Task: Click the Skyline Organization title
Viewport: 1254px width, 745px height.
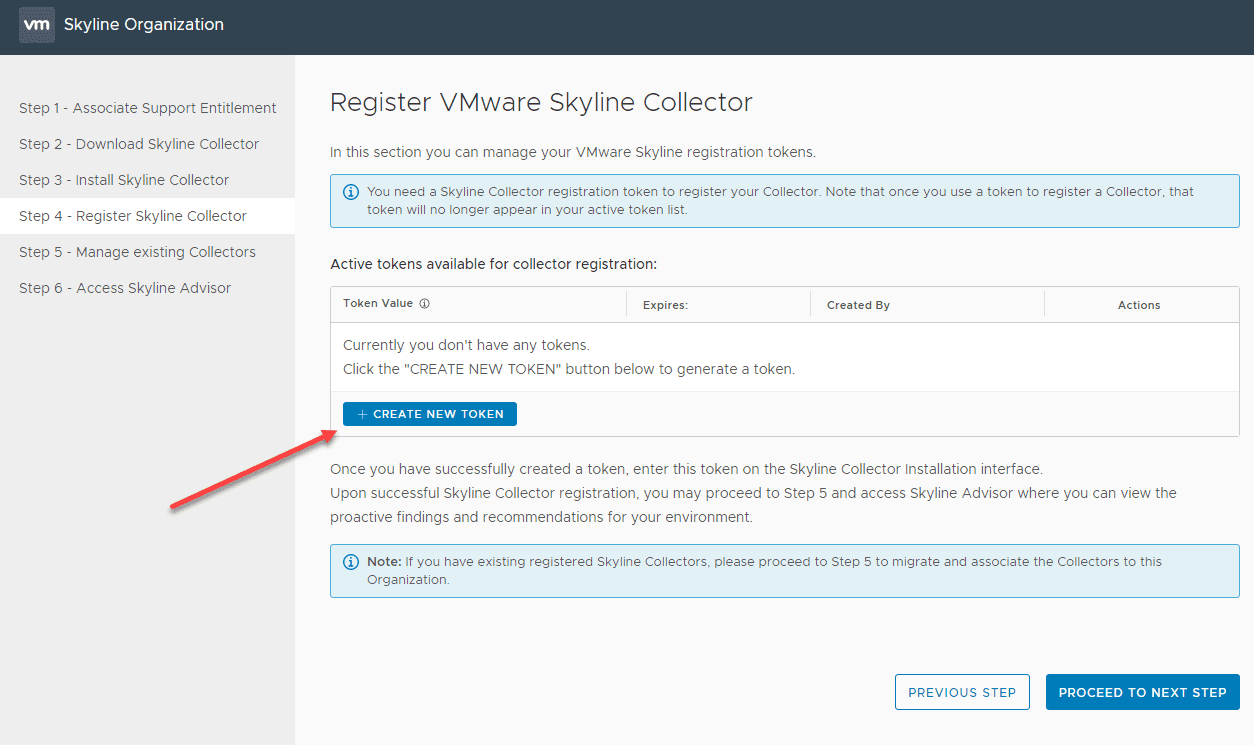Action: [x=144, y=25]
